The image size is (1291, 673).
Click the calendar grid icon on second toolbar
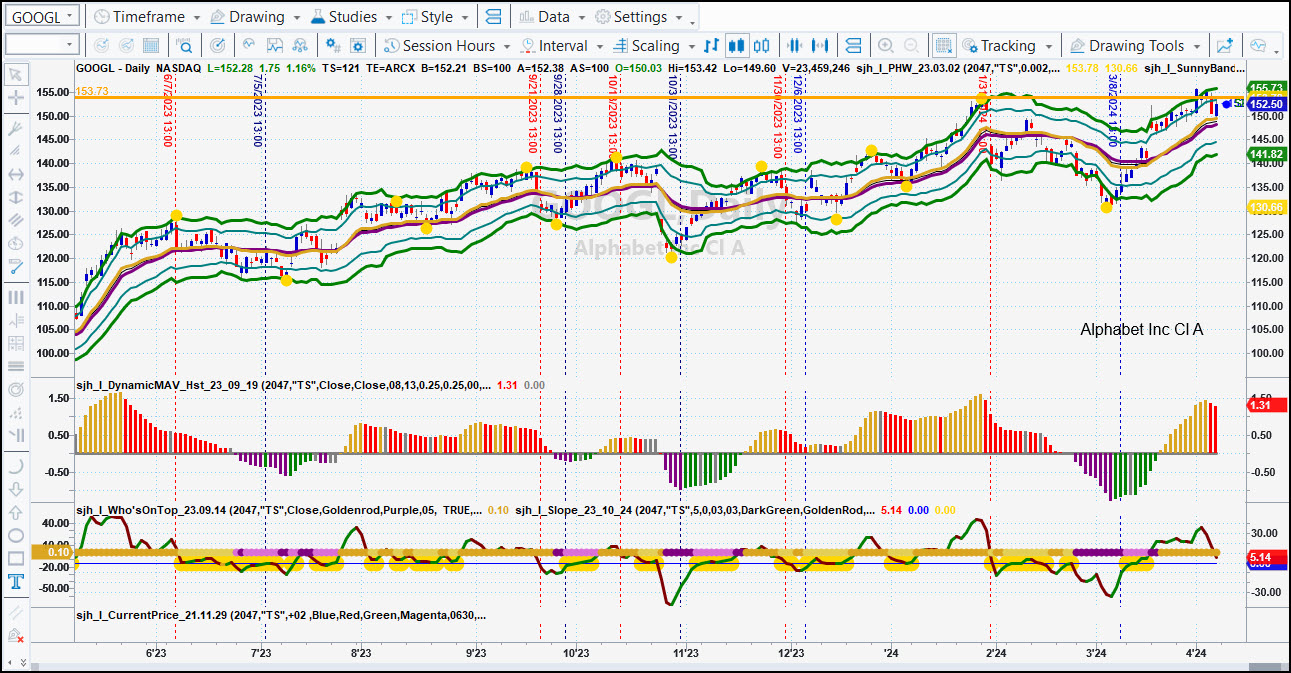tap(151, 45)
